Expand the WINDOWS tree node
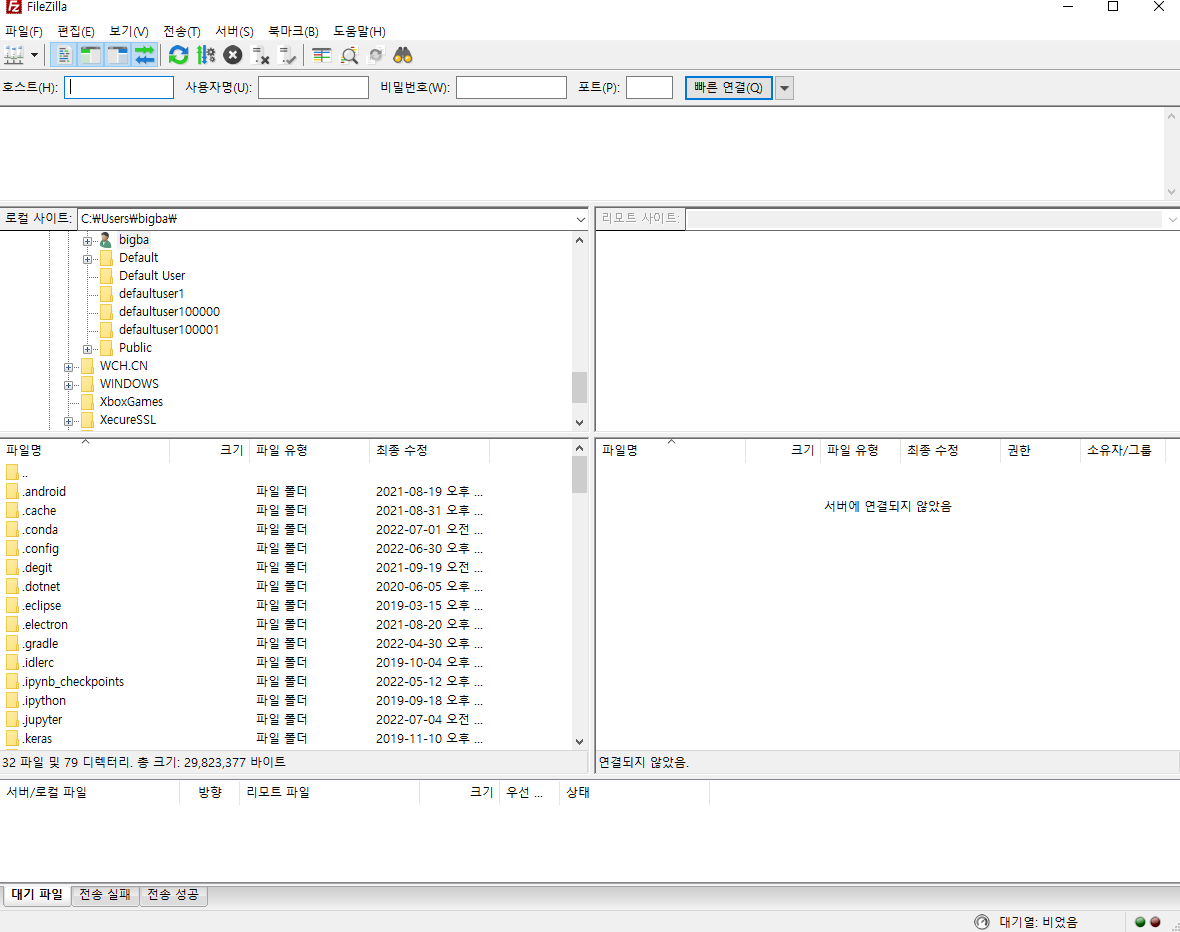 coord(68,385)
